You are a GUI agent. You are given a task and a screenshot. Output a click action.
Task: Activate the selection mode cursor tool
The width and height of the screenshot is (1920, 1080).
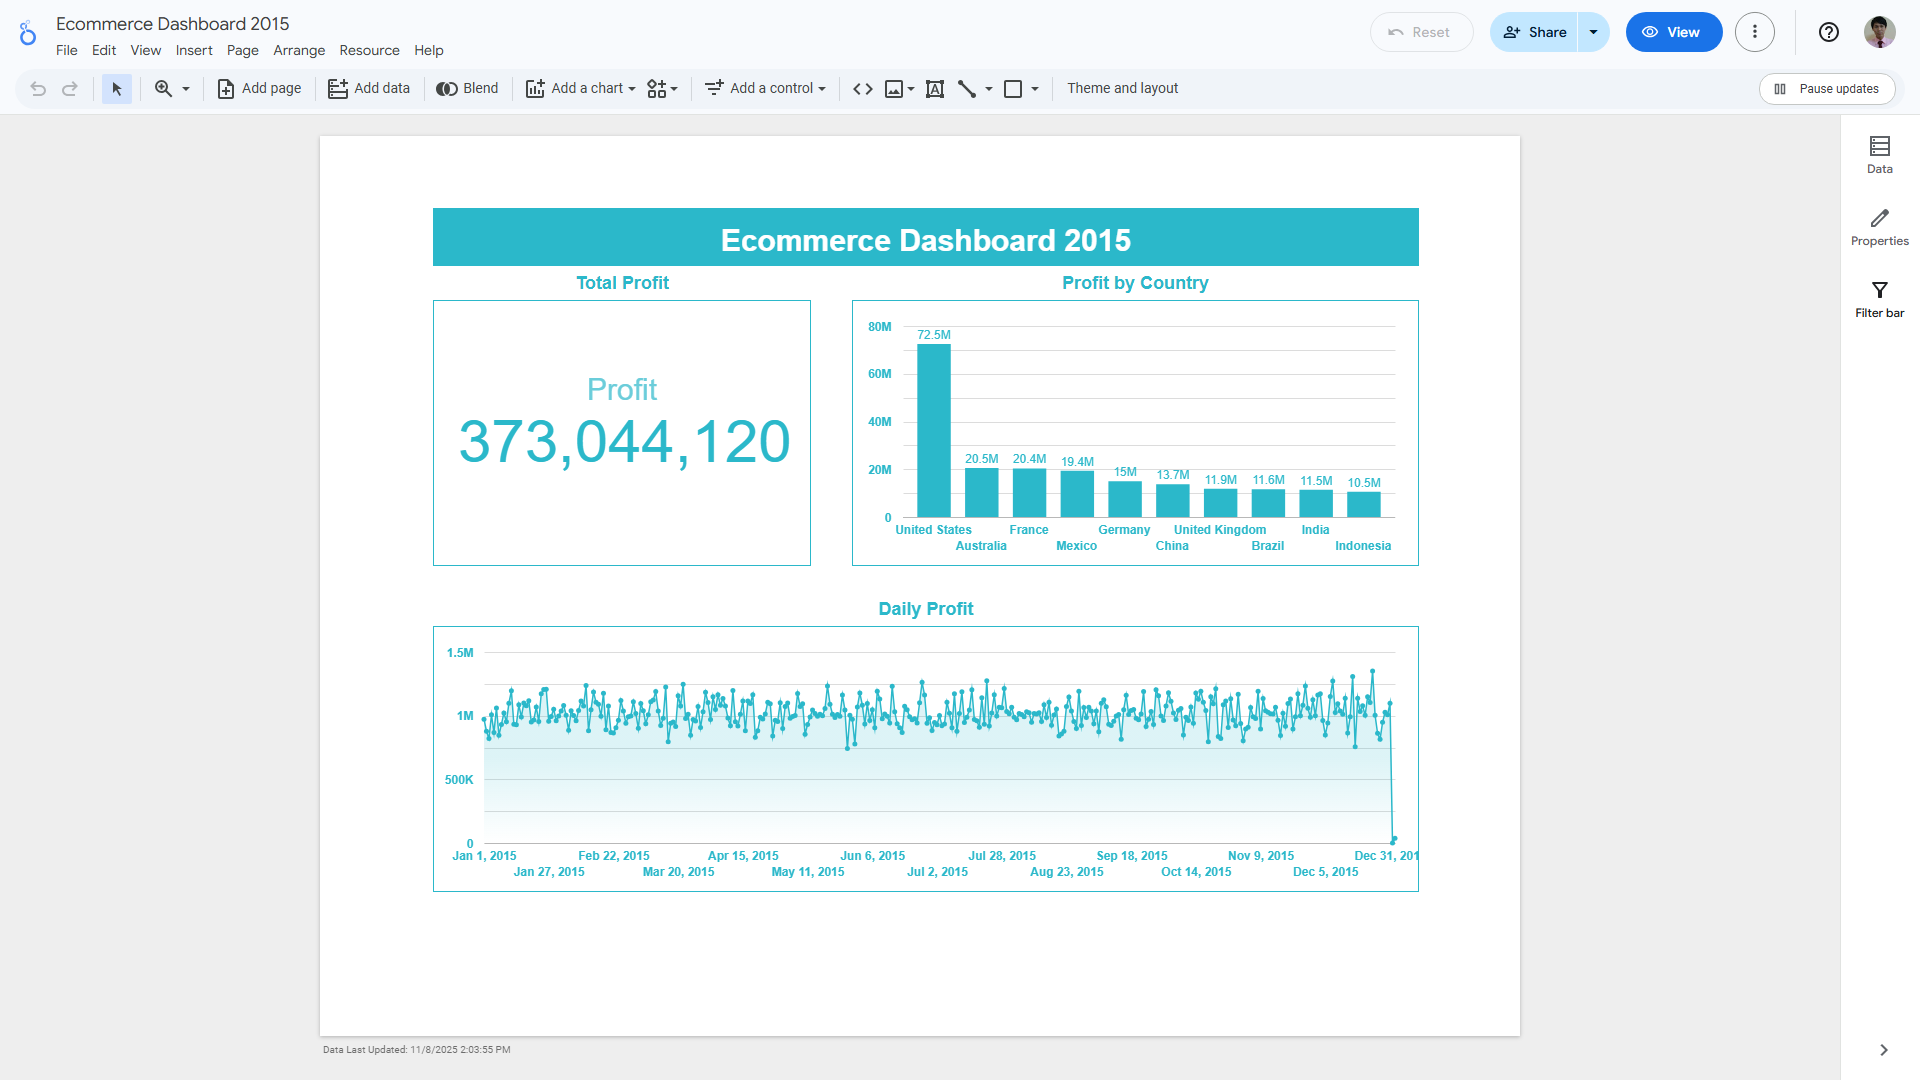coord(117,89)
